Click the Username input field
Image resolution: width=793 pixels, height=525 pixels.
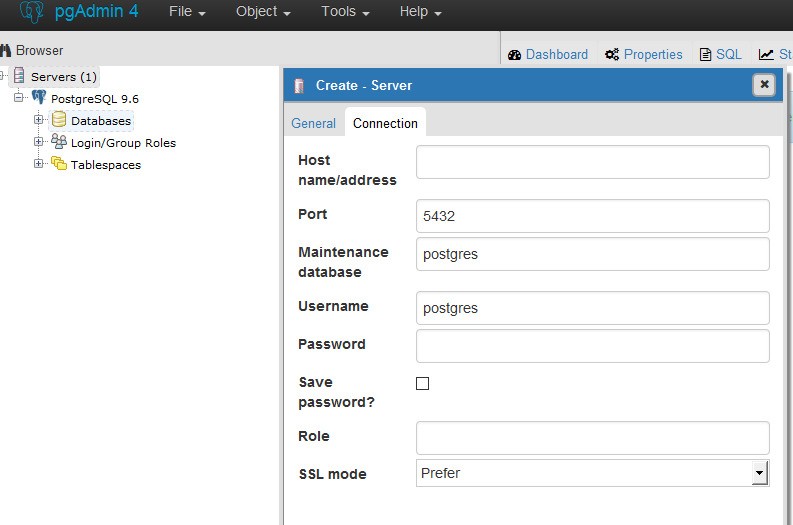pos(593,308)
